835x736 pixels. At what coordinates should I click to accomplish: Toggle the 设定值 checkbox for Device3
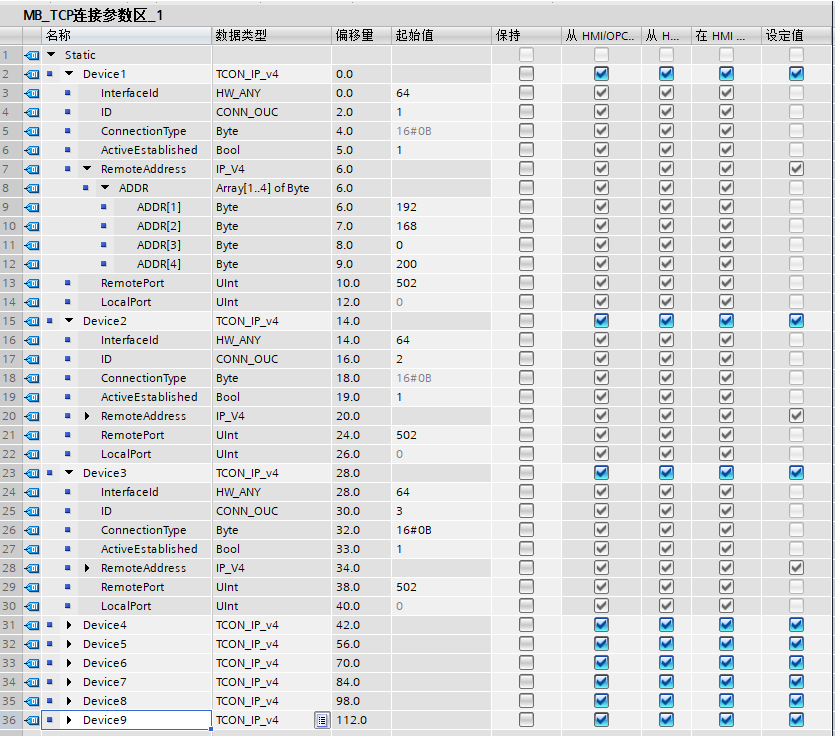coord(796,472)
